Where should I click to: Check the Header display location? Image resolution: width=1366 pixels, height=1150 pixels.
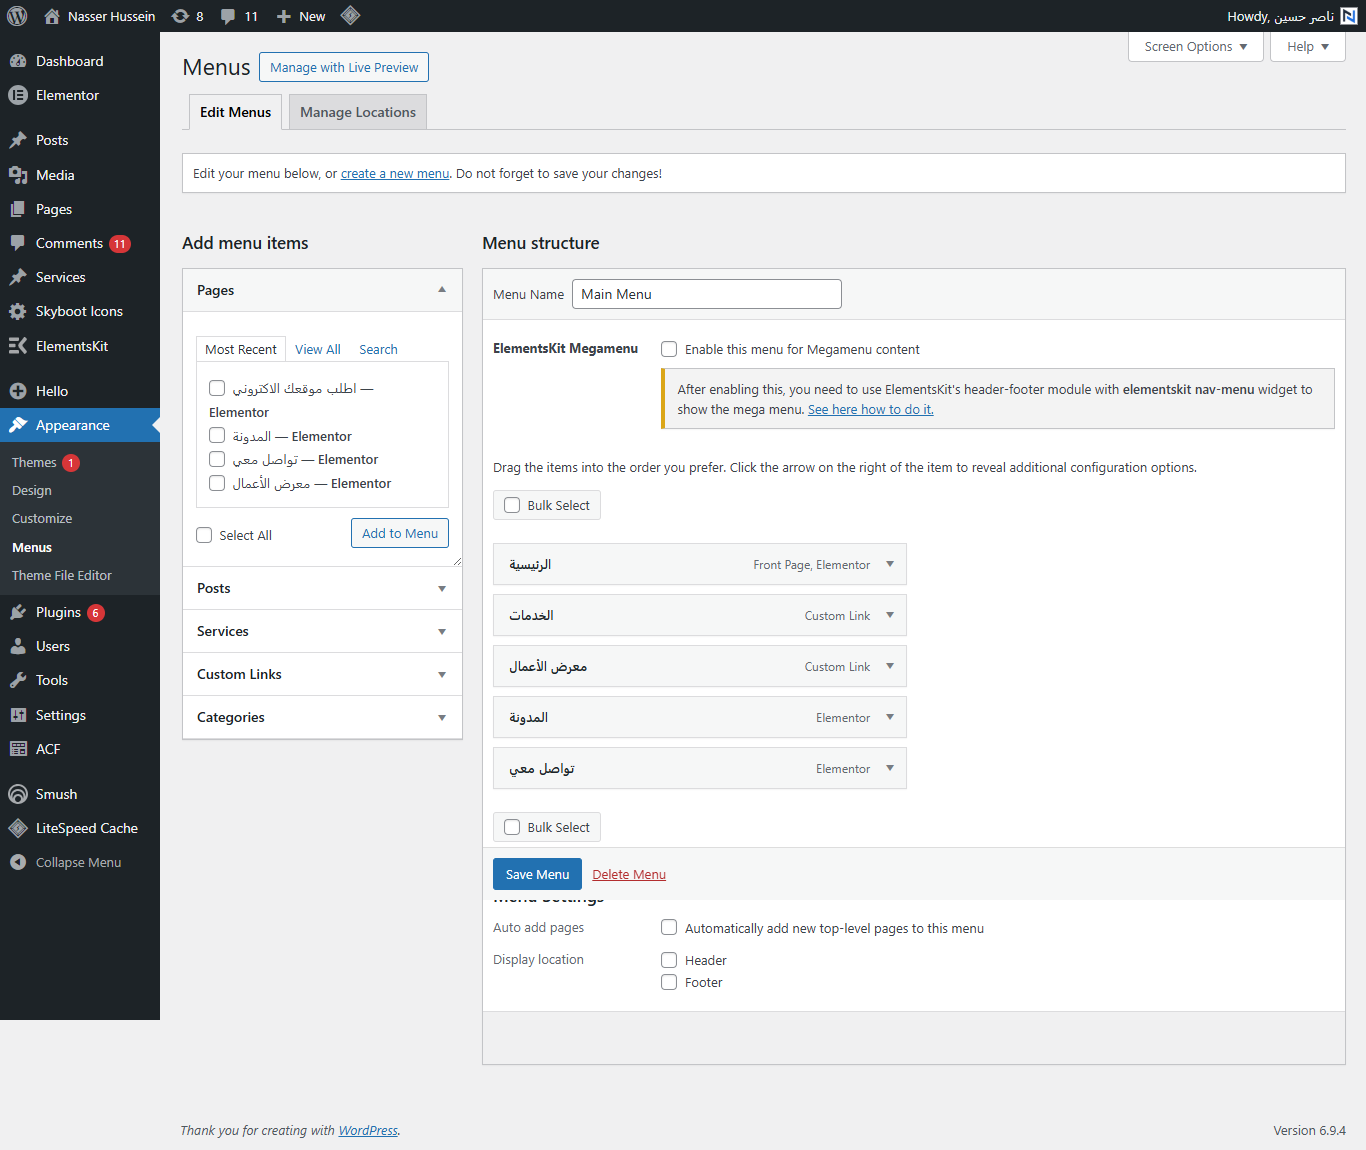[x=669, y=960]
